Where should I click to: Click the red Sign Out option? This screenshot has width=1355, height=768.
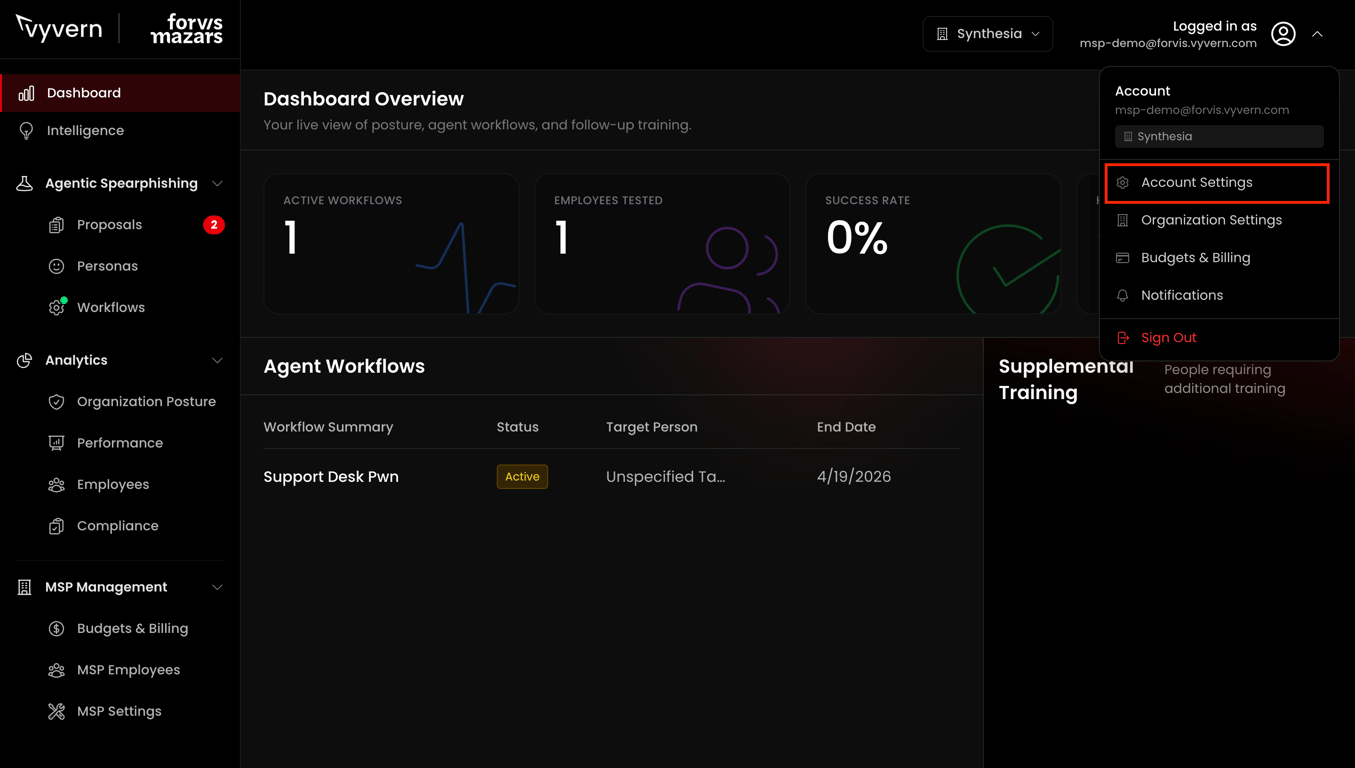(1168, 338)
